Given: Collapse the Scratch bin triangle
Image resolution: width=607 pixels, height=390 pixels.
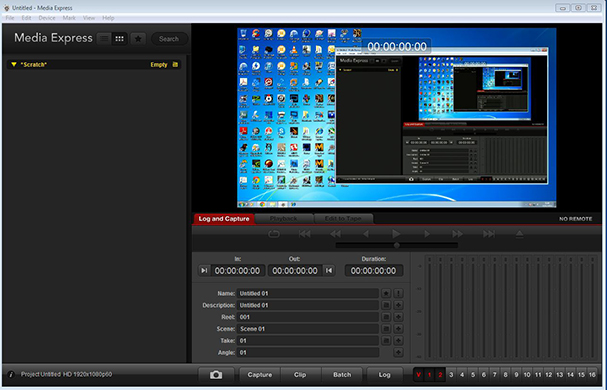Looking at the screenshot, I should pyautogui.click(x=14, y=64).
